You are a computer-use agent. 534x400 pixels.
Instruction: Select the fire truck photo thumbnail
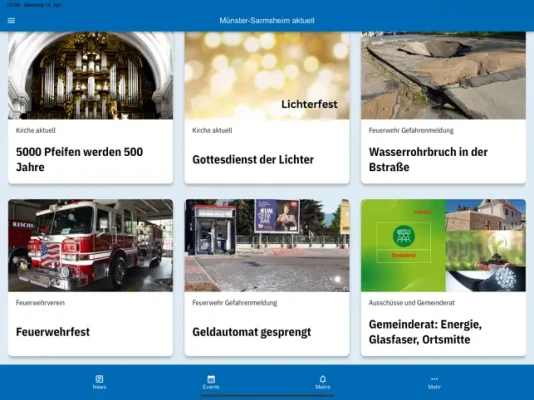[91, 245]
